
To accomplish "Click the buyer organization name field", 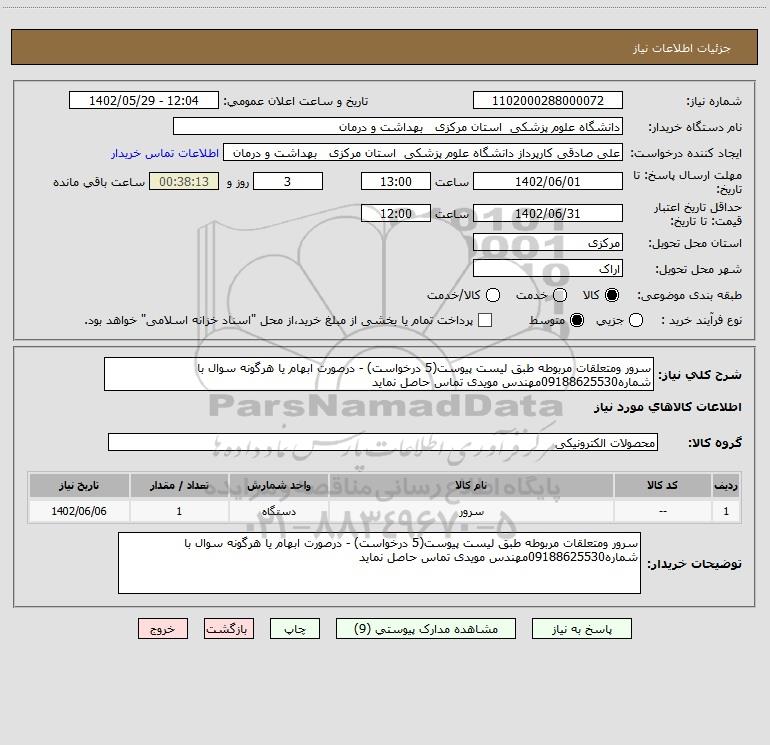I will [398, 126].
